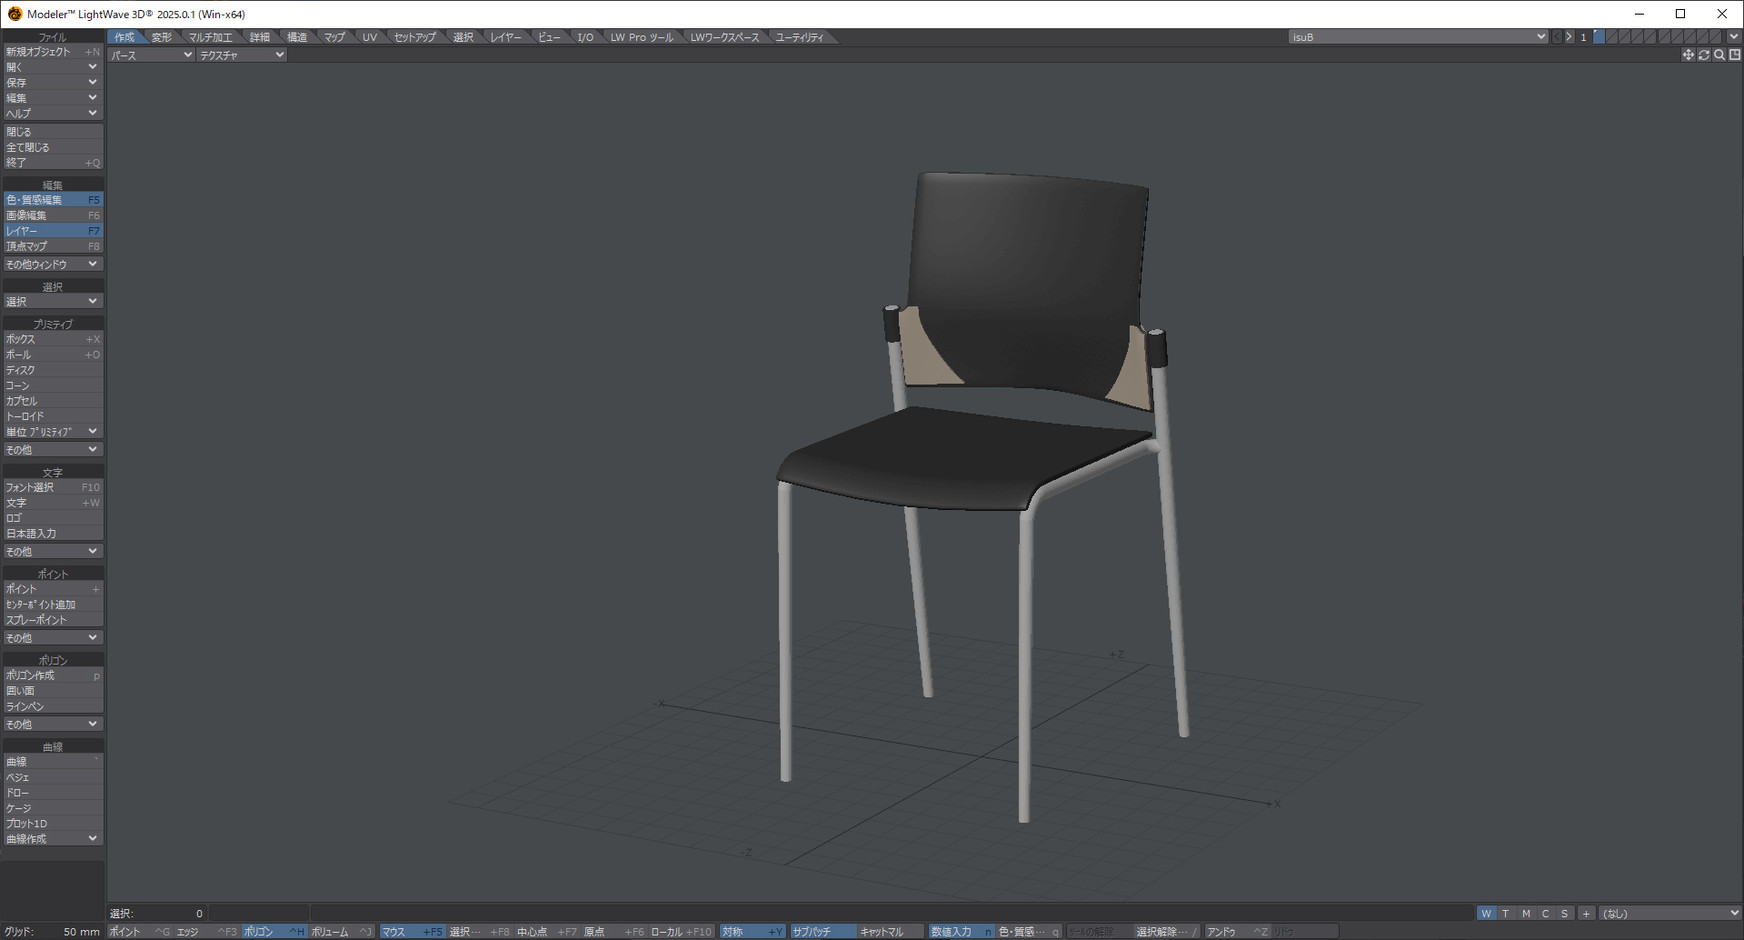Switch to the 変形 tab
The height and width of the screenshot is (940, 1744).
point(162,37)
